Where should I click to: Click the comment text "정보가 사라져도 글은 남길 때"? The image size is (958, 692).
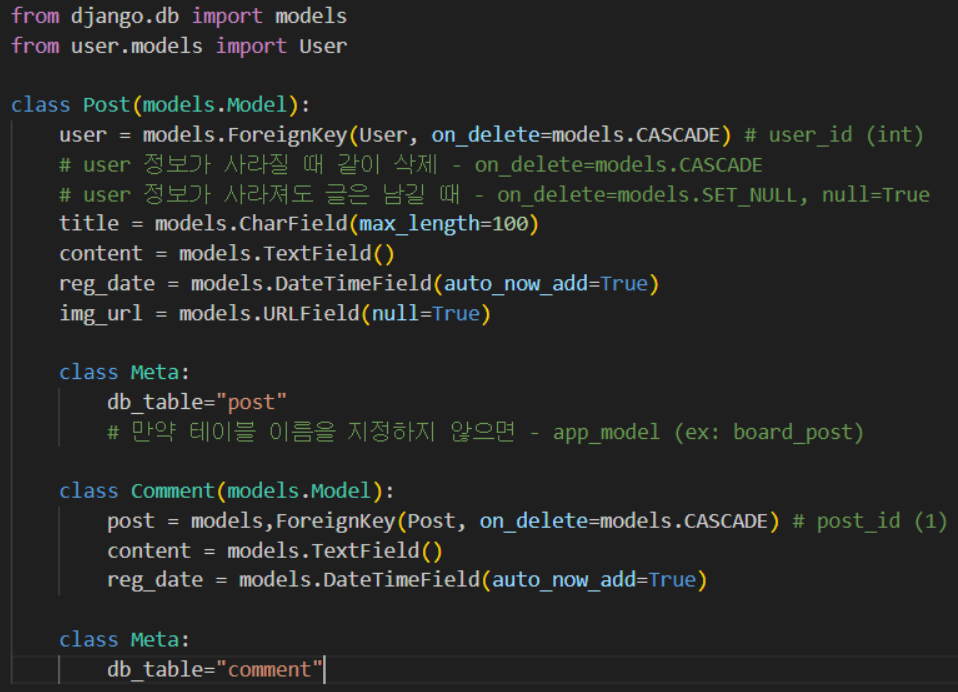click(301, 194)
